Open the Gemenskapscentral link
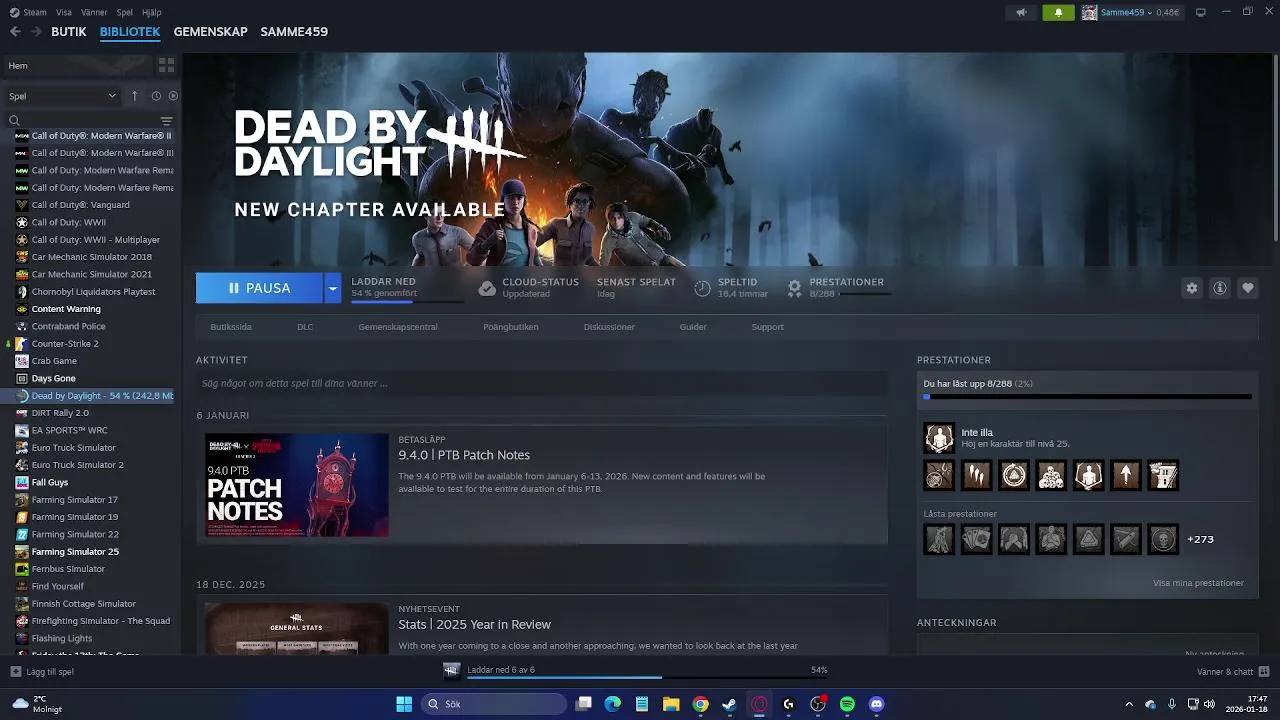This screenshot has height=720, width=1280. click(398, 327)
